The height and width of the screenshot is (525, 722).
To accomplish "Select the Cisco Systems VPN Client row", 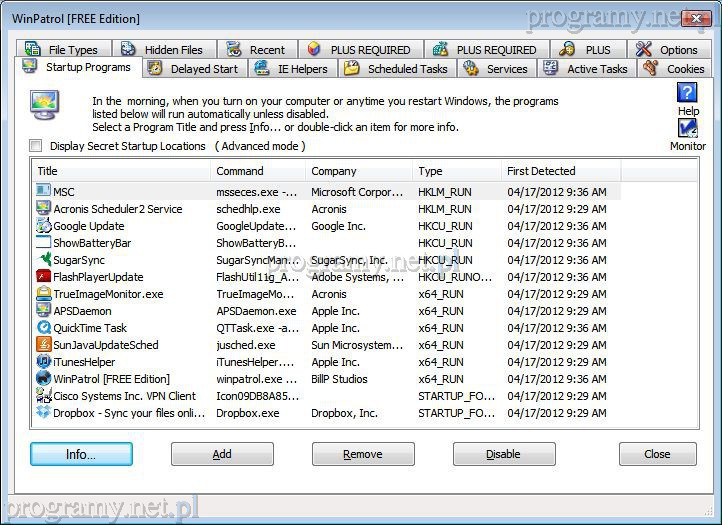I will (x=125, y=396).
